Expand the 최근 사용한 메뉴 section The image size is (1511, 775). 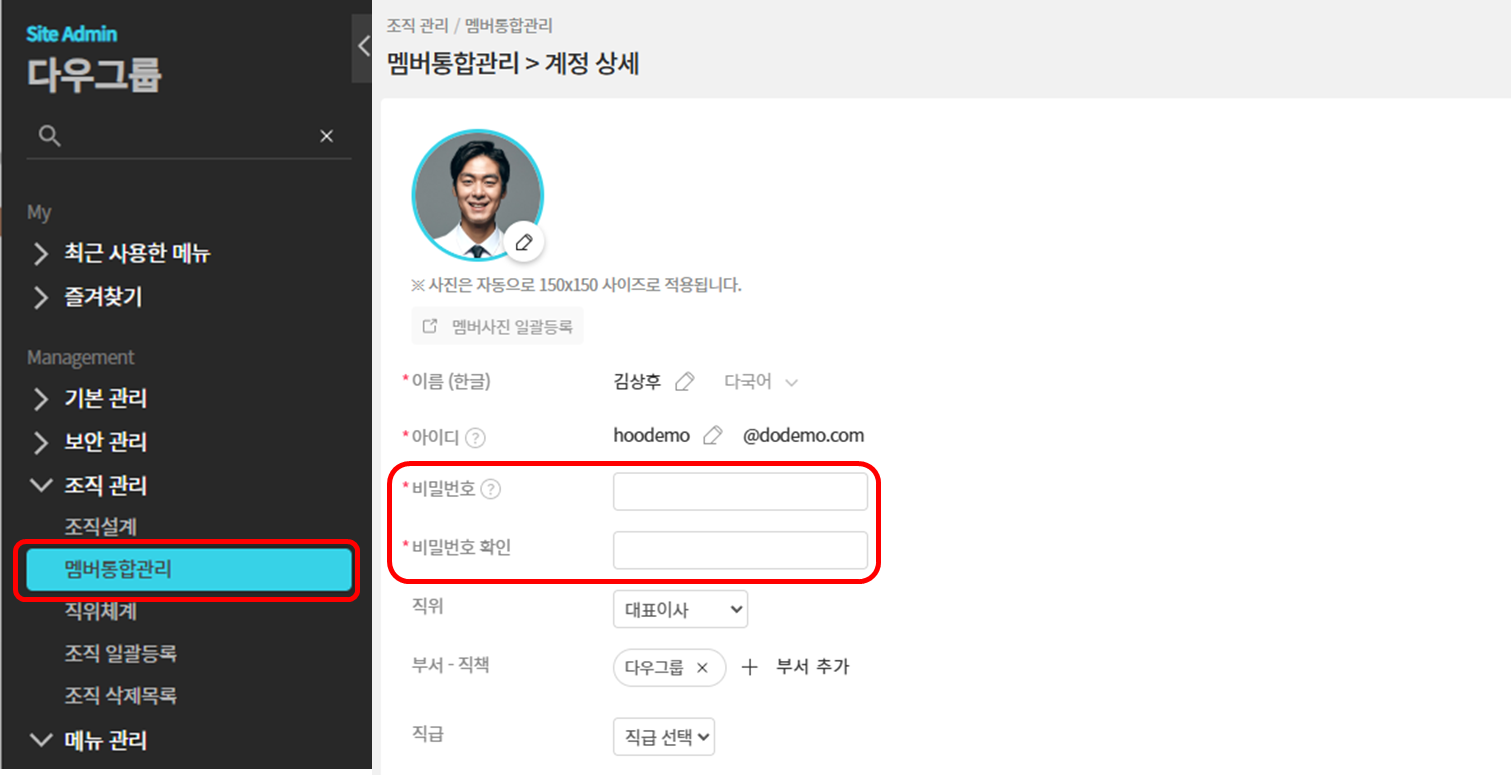pyautogui.click(x=41, y=253)
